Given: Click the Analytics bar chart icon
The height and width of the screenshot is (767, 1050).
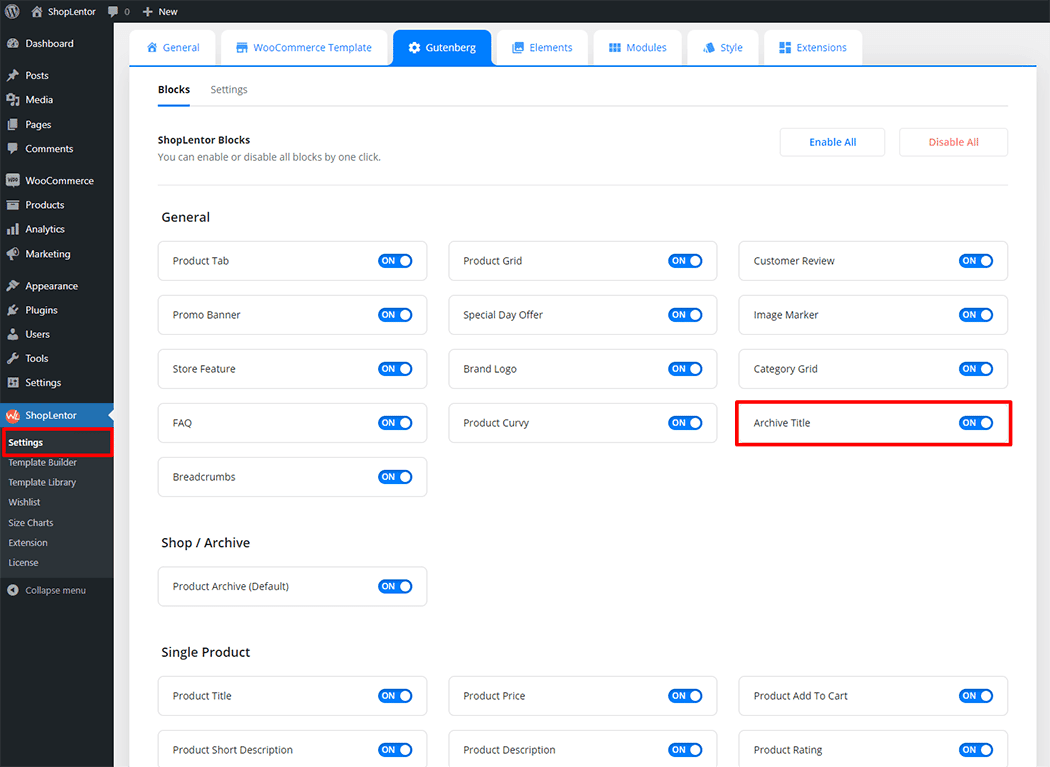Looking at the screenshot, I should (13, 229).
